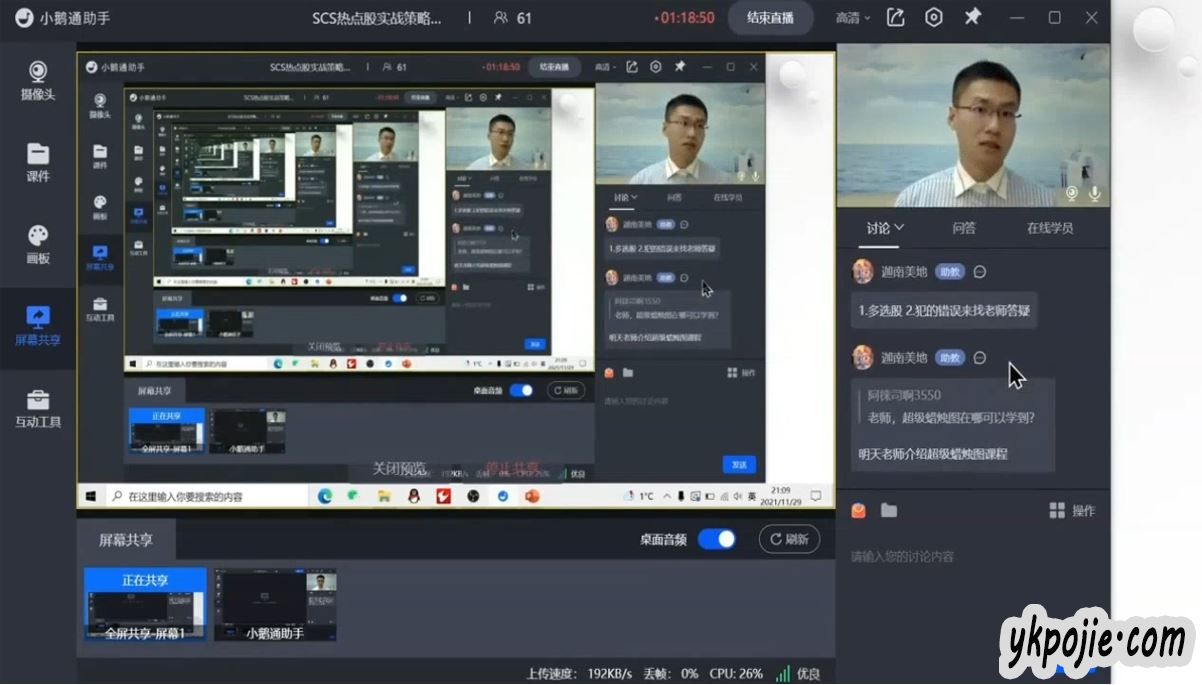Open 互动工具 interactive tools in main sidebar
This screenshot has height=685, width=1202.
pyautogui.click(x=38, y=408)
